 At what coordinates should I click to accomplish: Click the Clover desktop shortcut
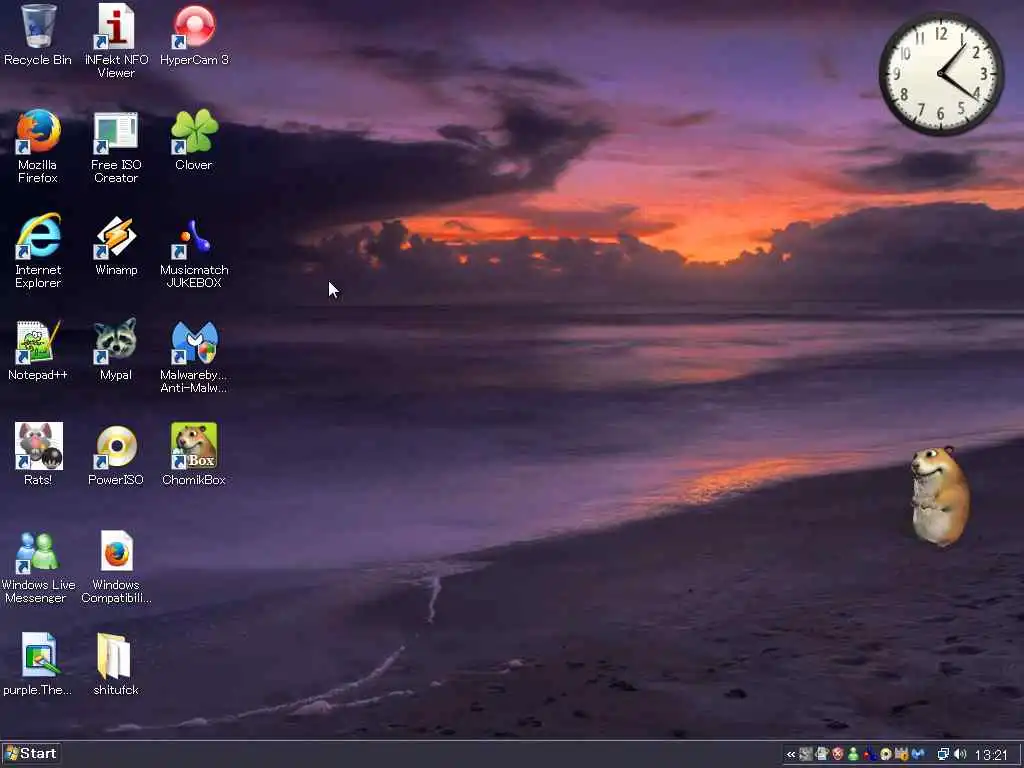194,140
